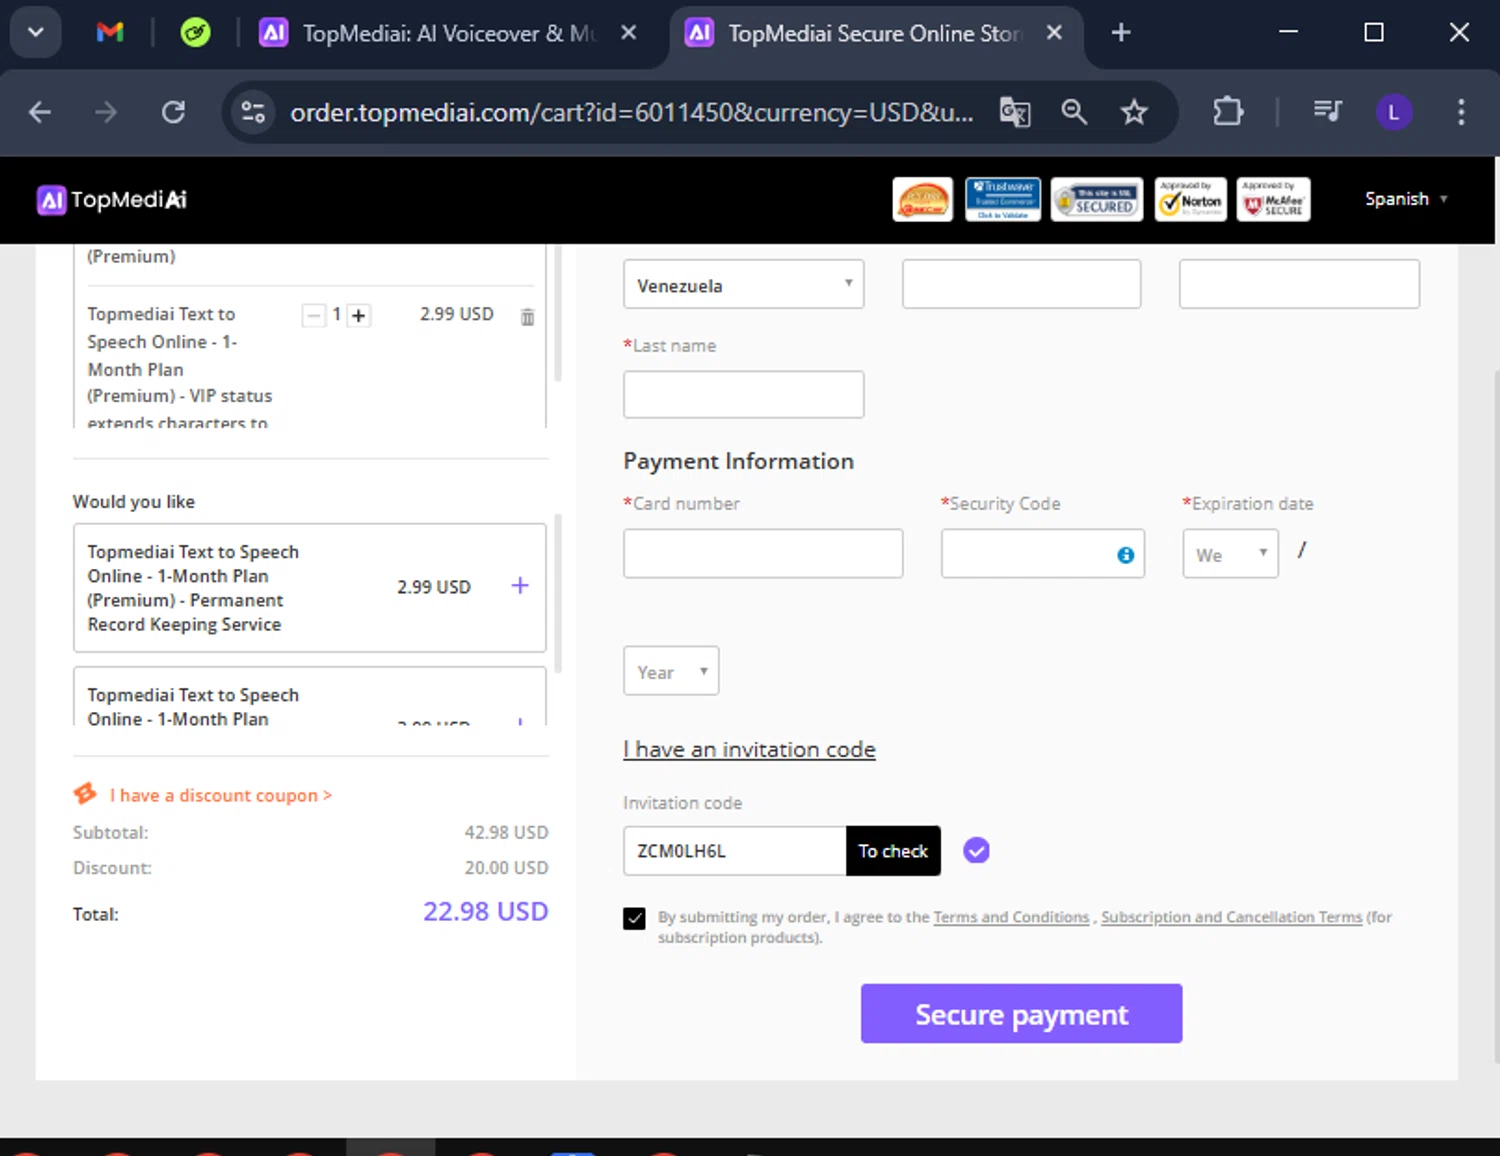Image resolution: width=1500 pixels, height=1156 pixels.
Task: Close the TopMediai AI Voiceover tab
Action: point(628,33)
